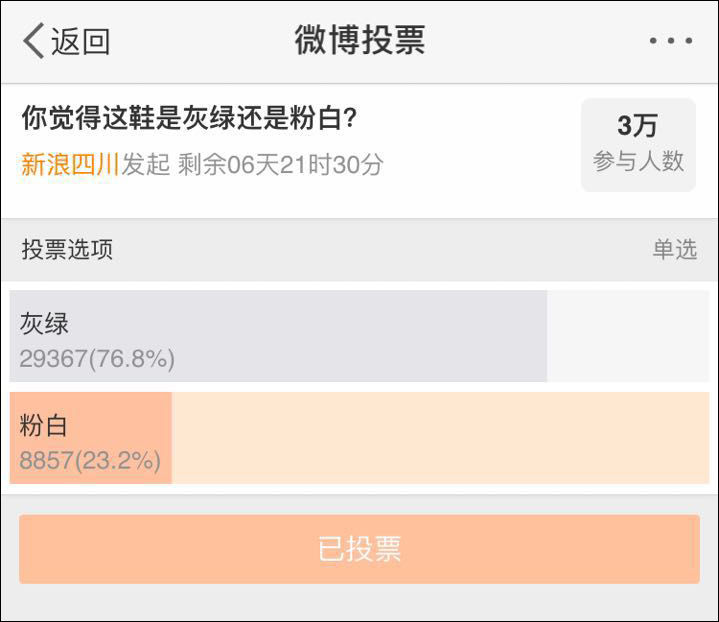Tap the light orange unfilled 粉白 bar area
Image resolution: width=719 pixels, height=622 pixels.
pos(440,438)
